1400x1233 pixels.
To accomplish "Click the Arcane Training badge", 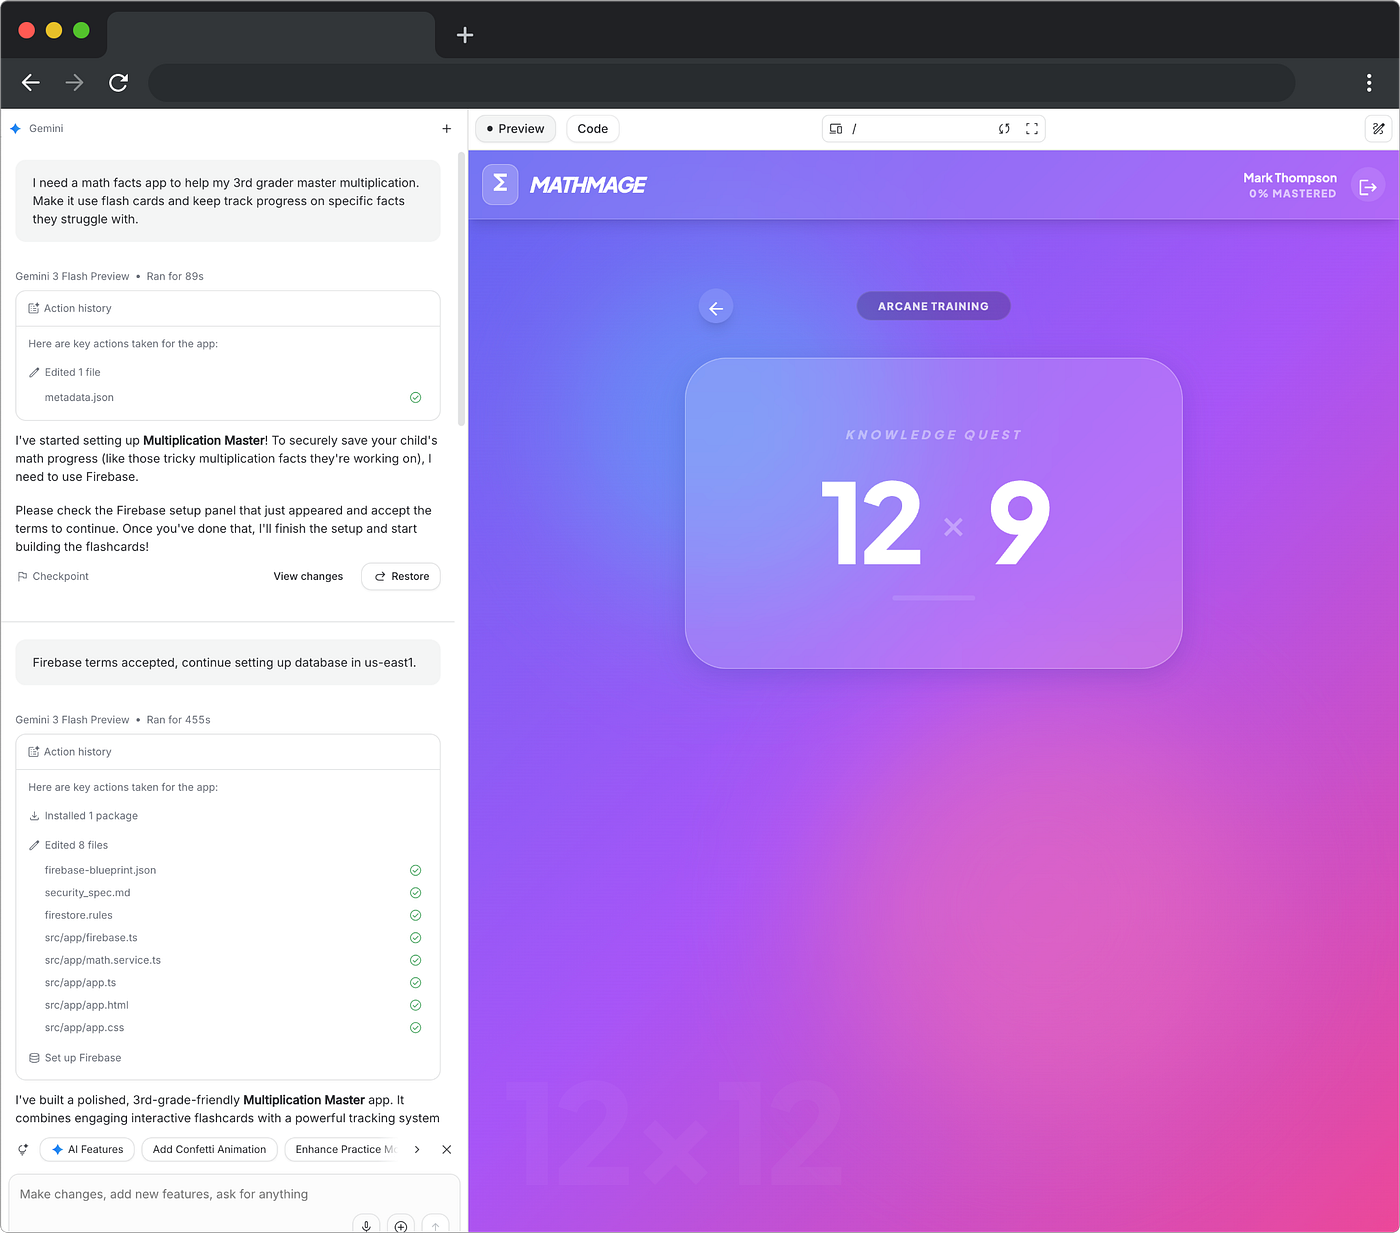I will [x=933, y=306].
